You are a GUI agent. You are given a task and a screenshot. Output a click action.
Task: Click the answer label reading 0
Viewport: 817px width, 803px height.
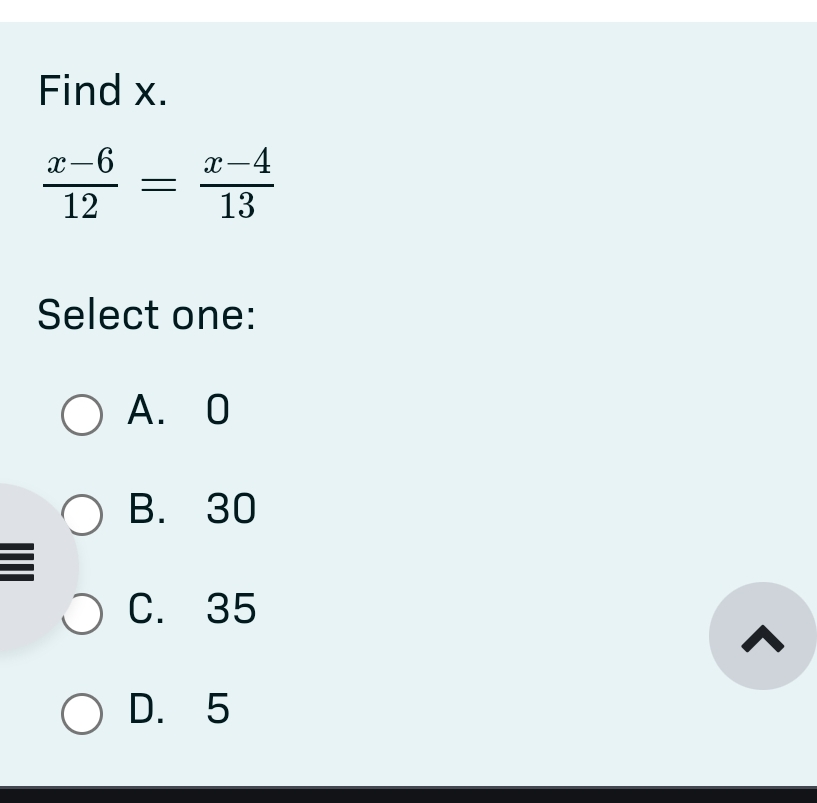point(217,410)
